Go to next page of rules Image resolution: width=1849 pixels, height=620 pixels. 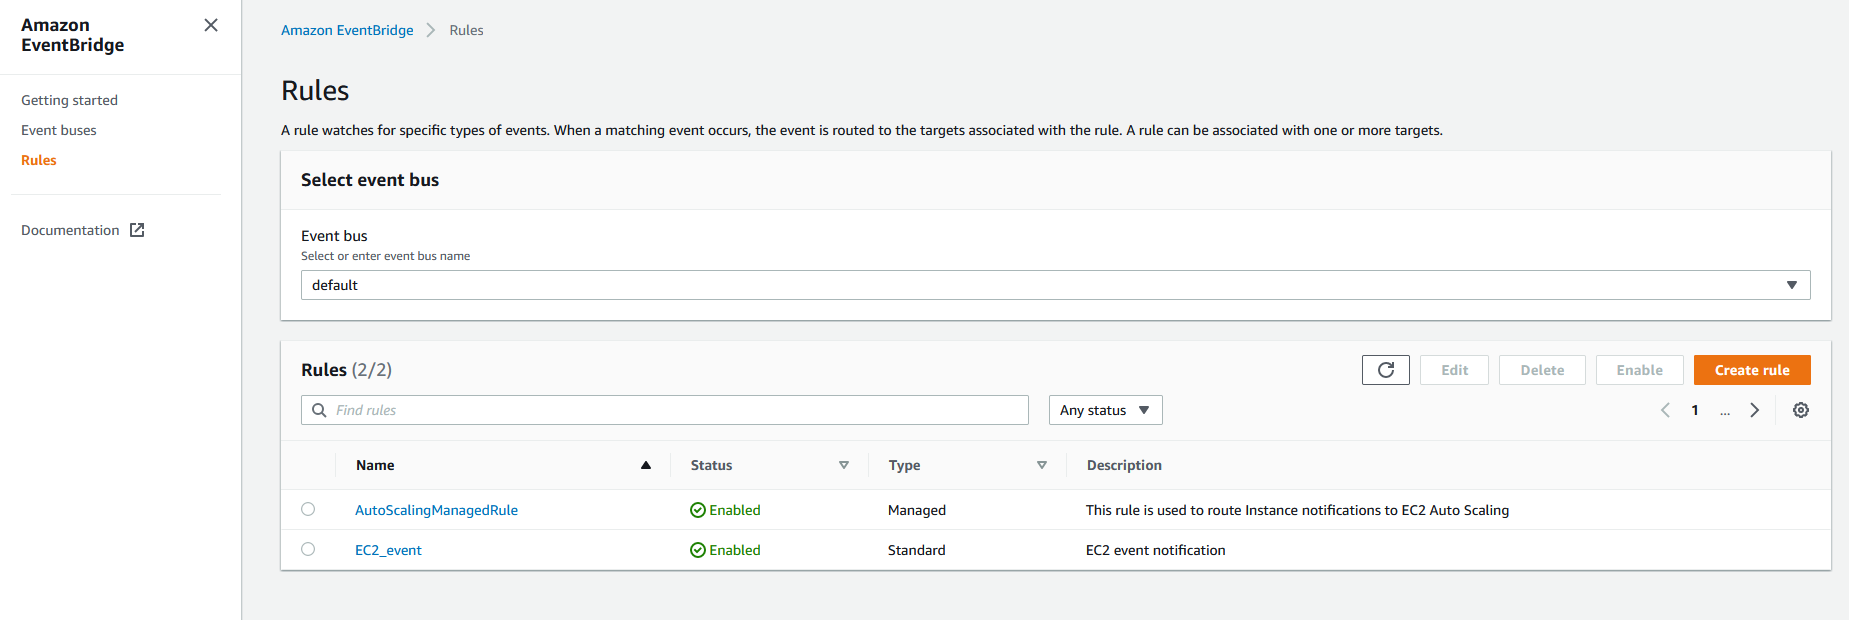pyautogui.click(x=1754, y=410)
